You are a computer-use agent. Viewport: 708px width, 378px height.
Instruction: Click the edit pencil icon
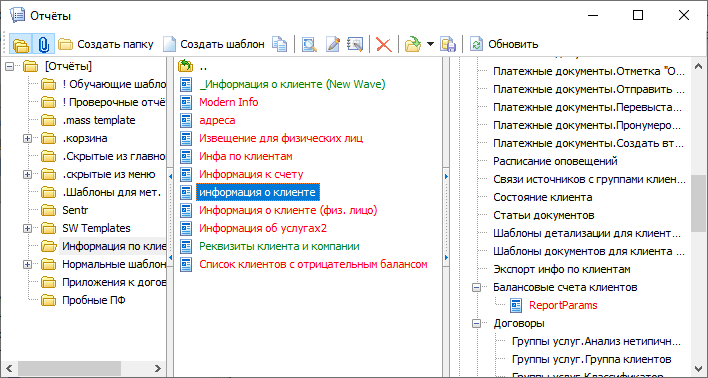333,44
